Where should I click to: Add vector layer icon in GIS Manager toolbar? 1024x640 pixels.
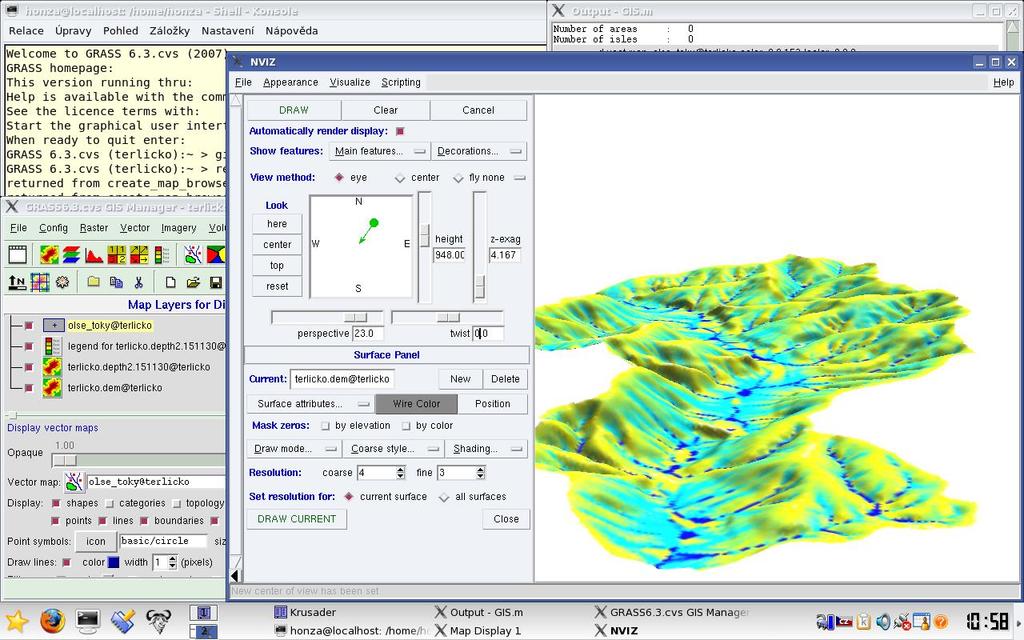tap(193, 254)
